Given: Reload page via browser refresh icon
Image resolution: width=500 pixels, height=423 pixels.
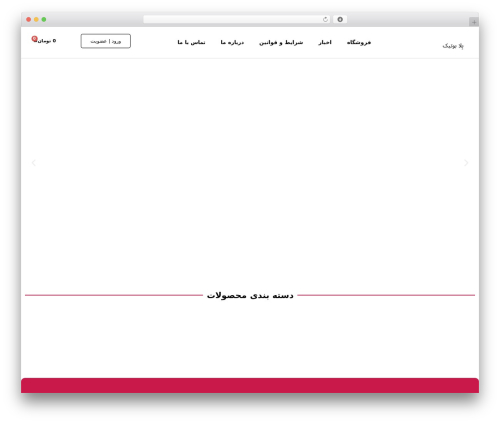Looking at the screenshot, I should [325, 20].
